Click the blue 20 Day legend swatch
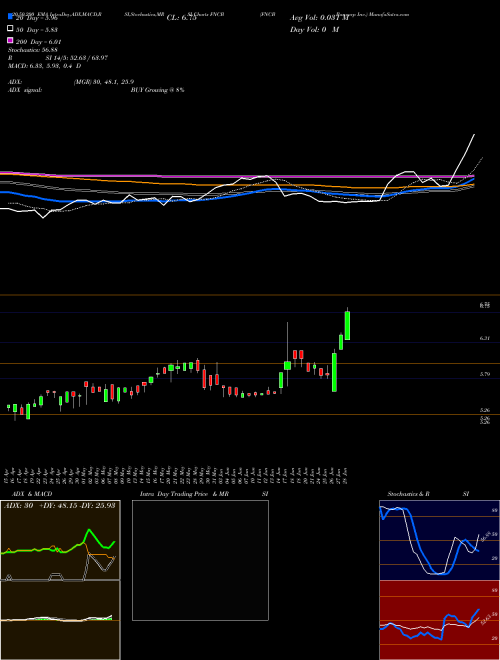 coord(11,17)
